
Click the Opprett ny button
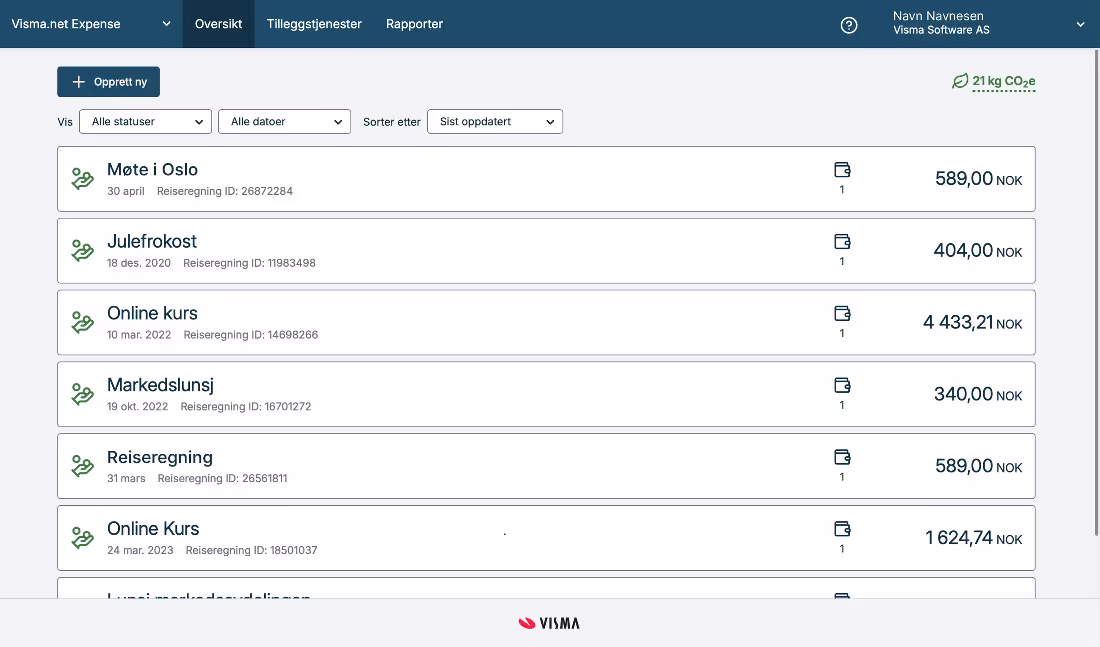point(109,81)
